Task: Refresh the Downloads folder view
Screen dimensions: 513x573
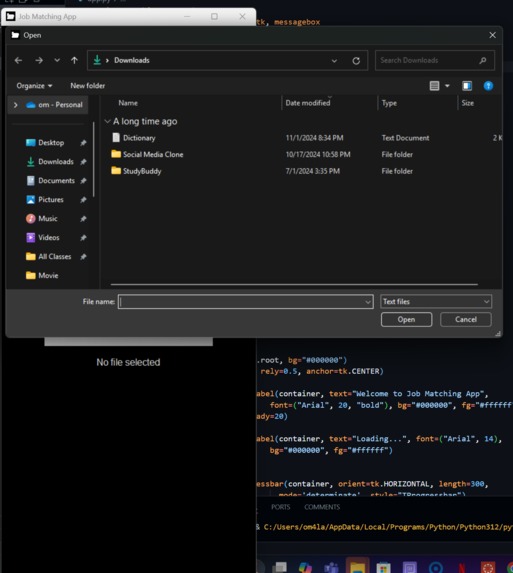Action: (356, 61)
